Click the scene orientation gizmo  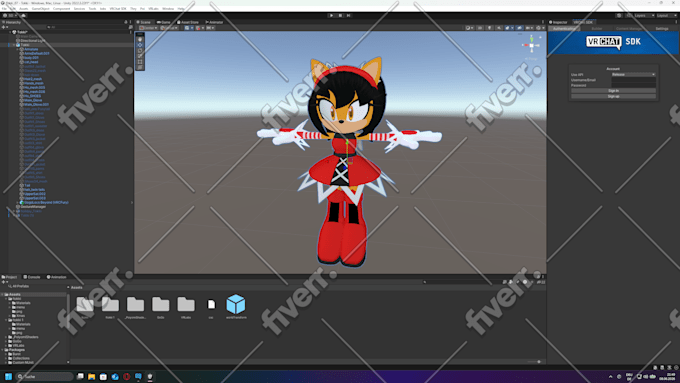tap(531, 45)
